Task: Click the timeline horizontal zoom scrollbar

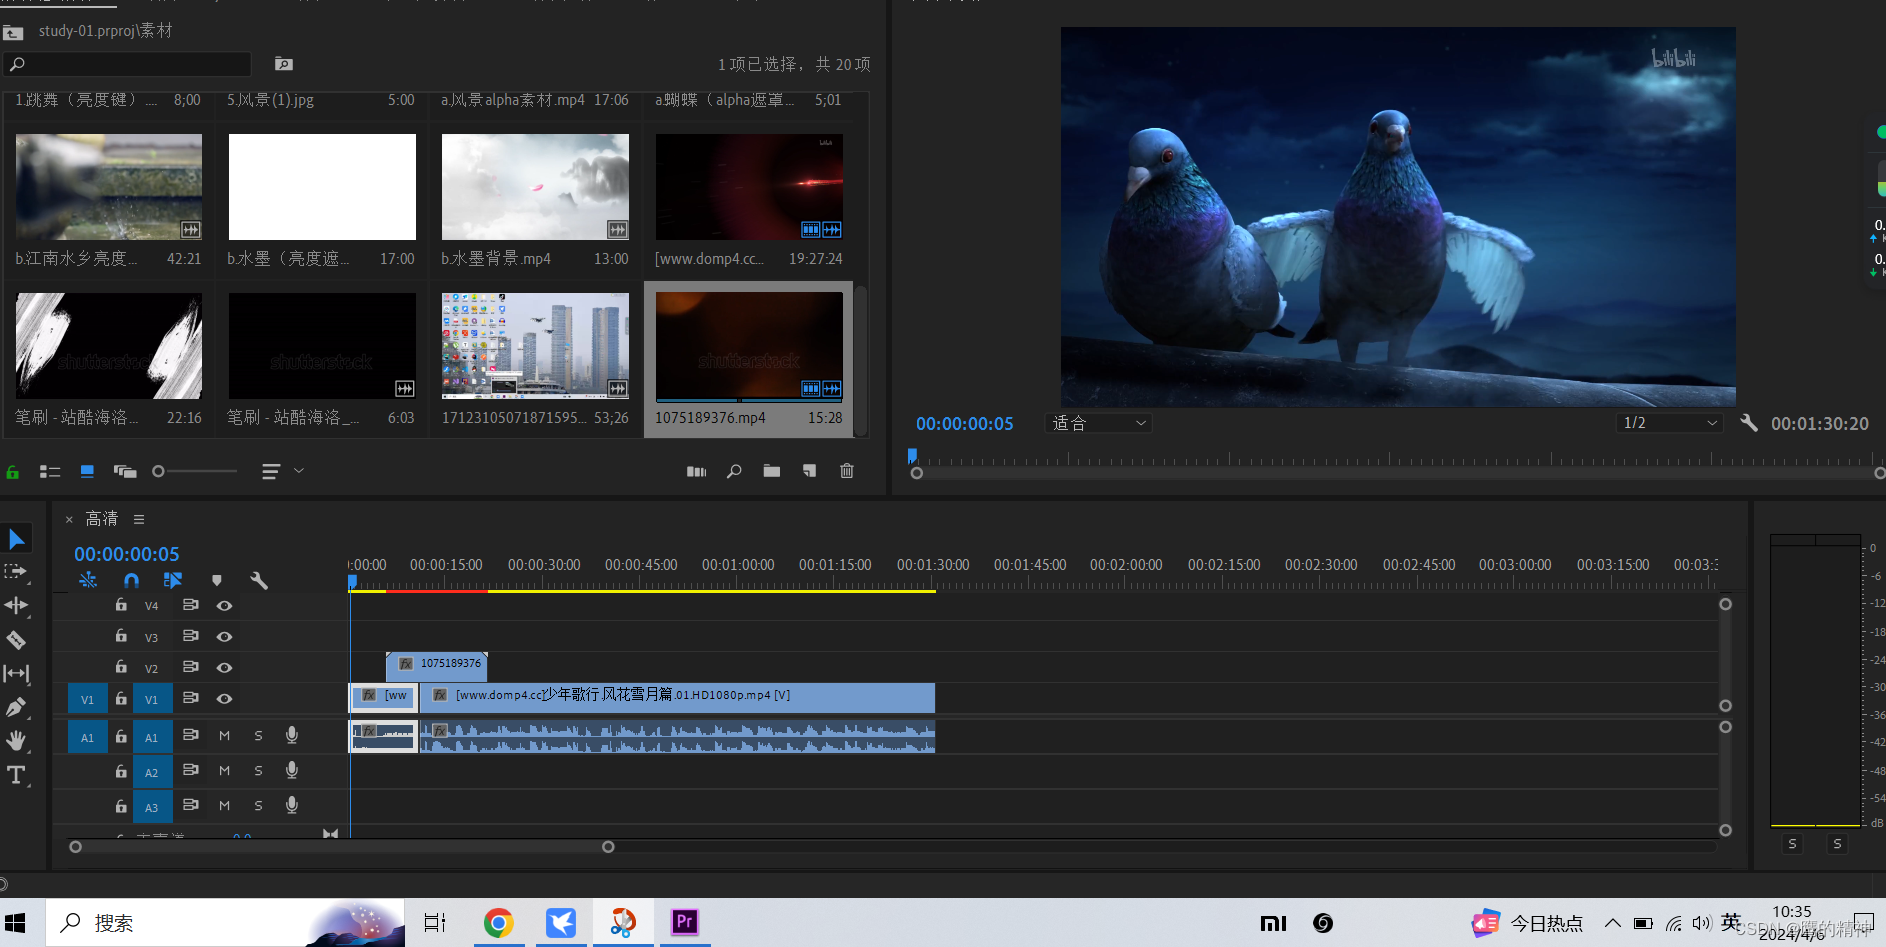Action: point(341,847)
